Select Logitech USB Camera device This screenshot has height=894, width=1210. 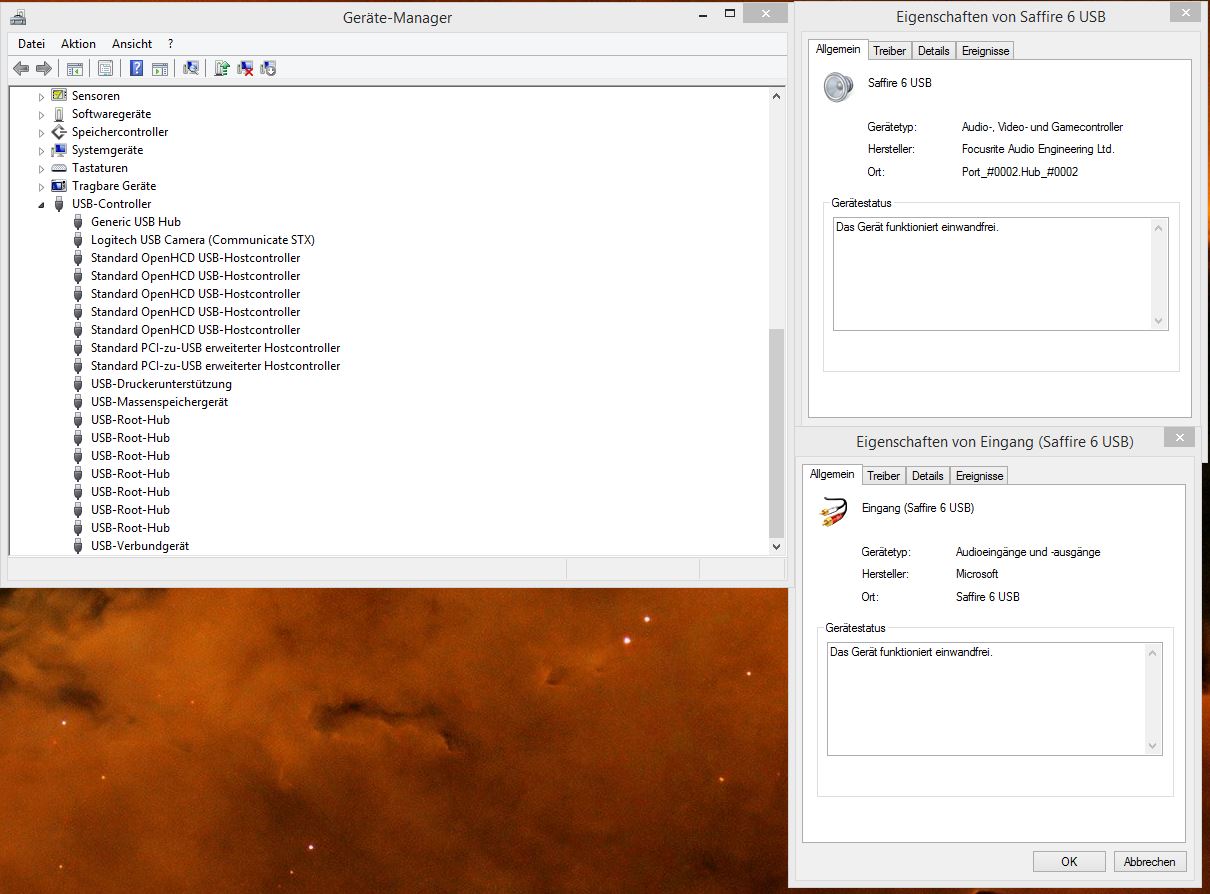coord(202,240)
